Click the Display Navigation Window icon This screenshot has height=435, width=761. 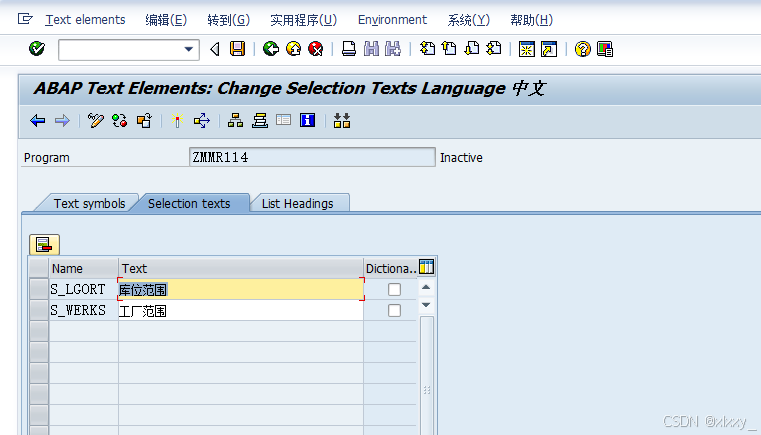(260, 120)
